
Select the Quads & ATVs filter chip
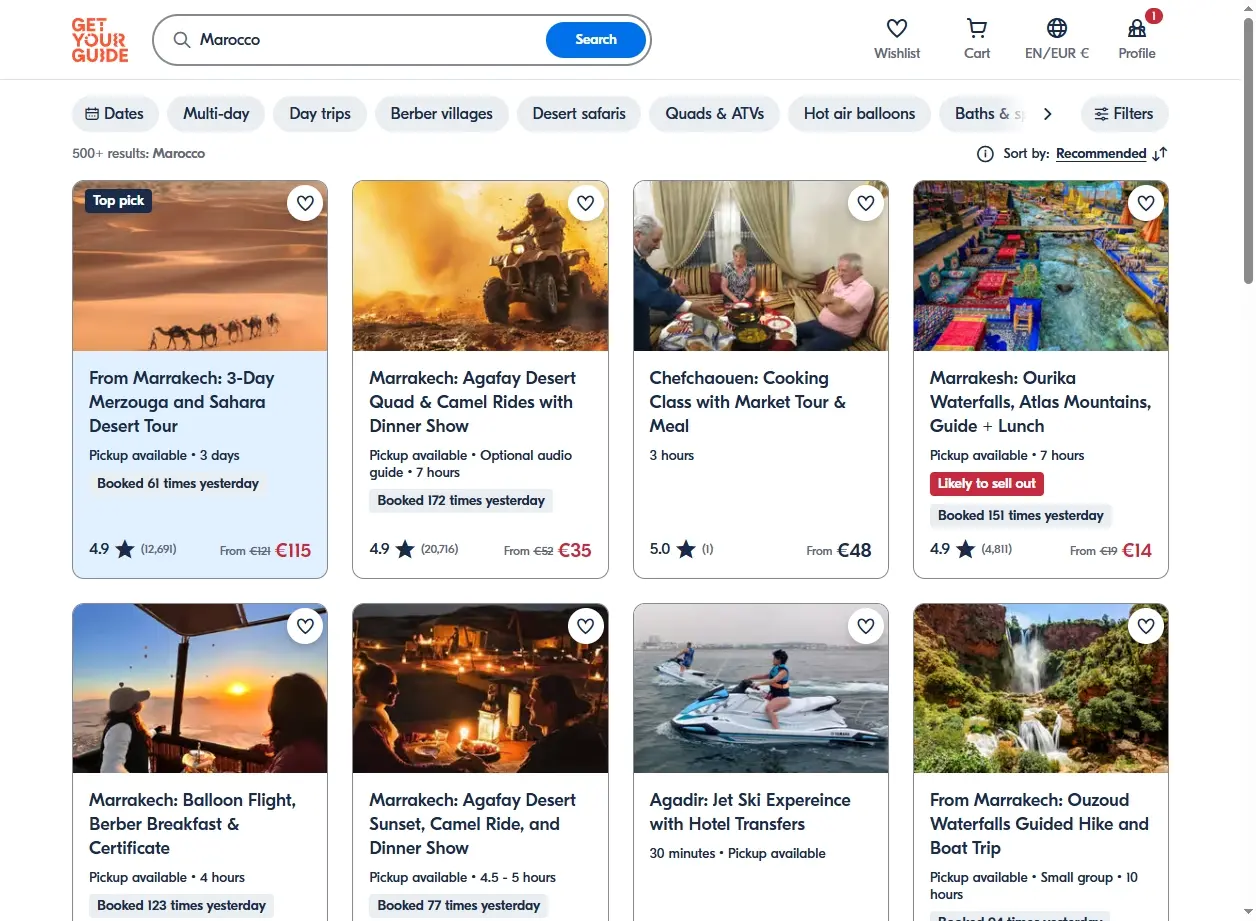[x=715, y=114]
